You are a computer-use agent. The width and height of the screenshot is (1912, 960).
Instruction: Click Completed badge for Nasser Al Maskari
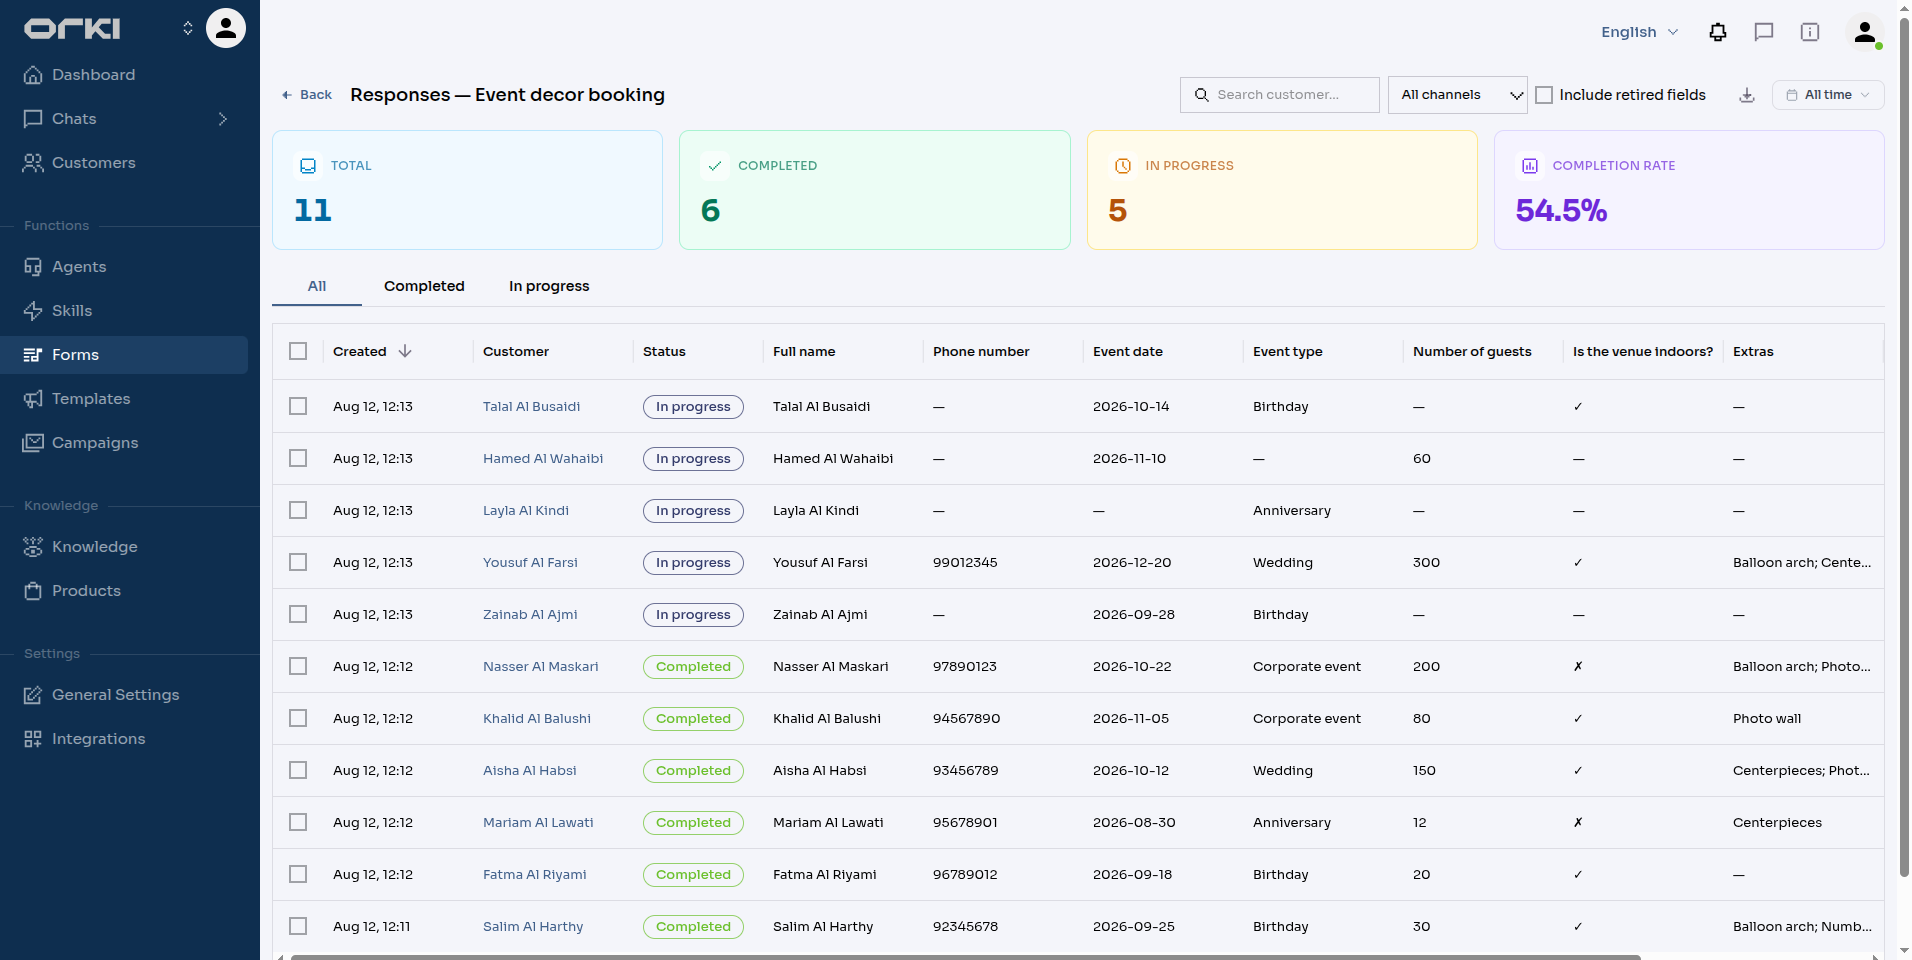pos(693,666)
